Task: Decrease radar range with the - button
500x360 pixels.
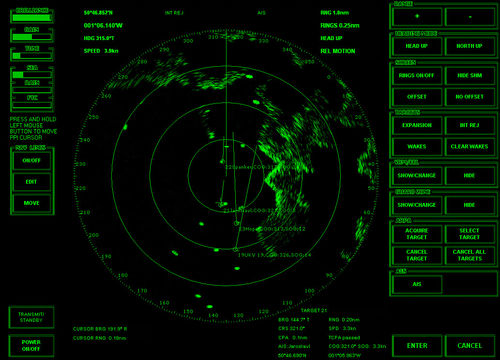Action: point(470,16)
